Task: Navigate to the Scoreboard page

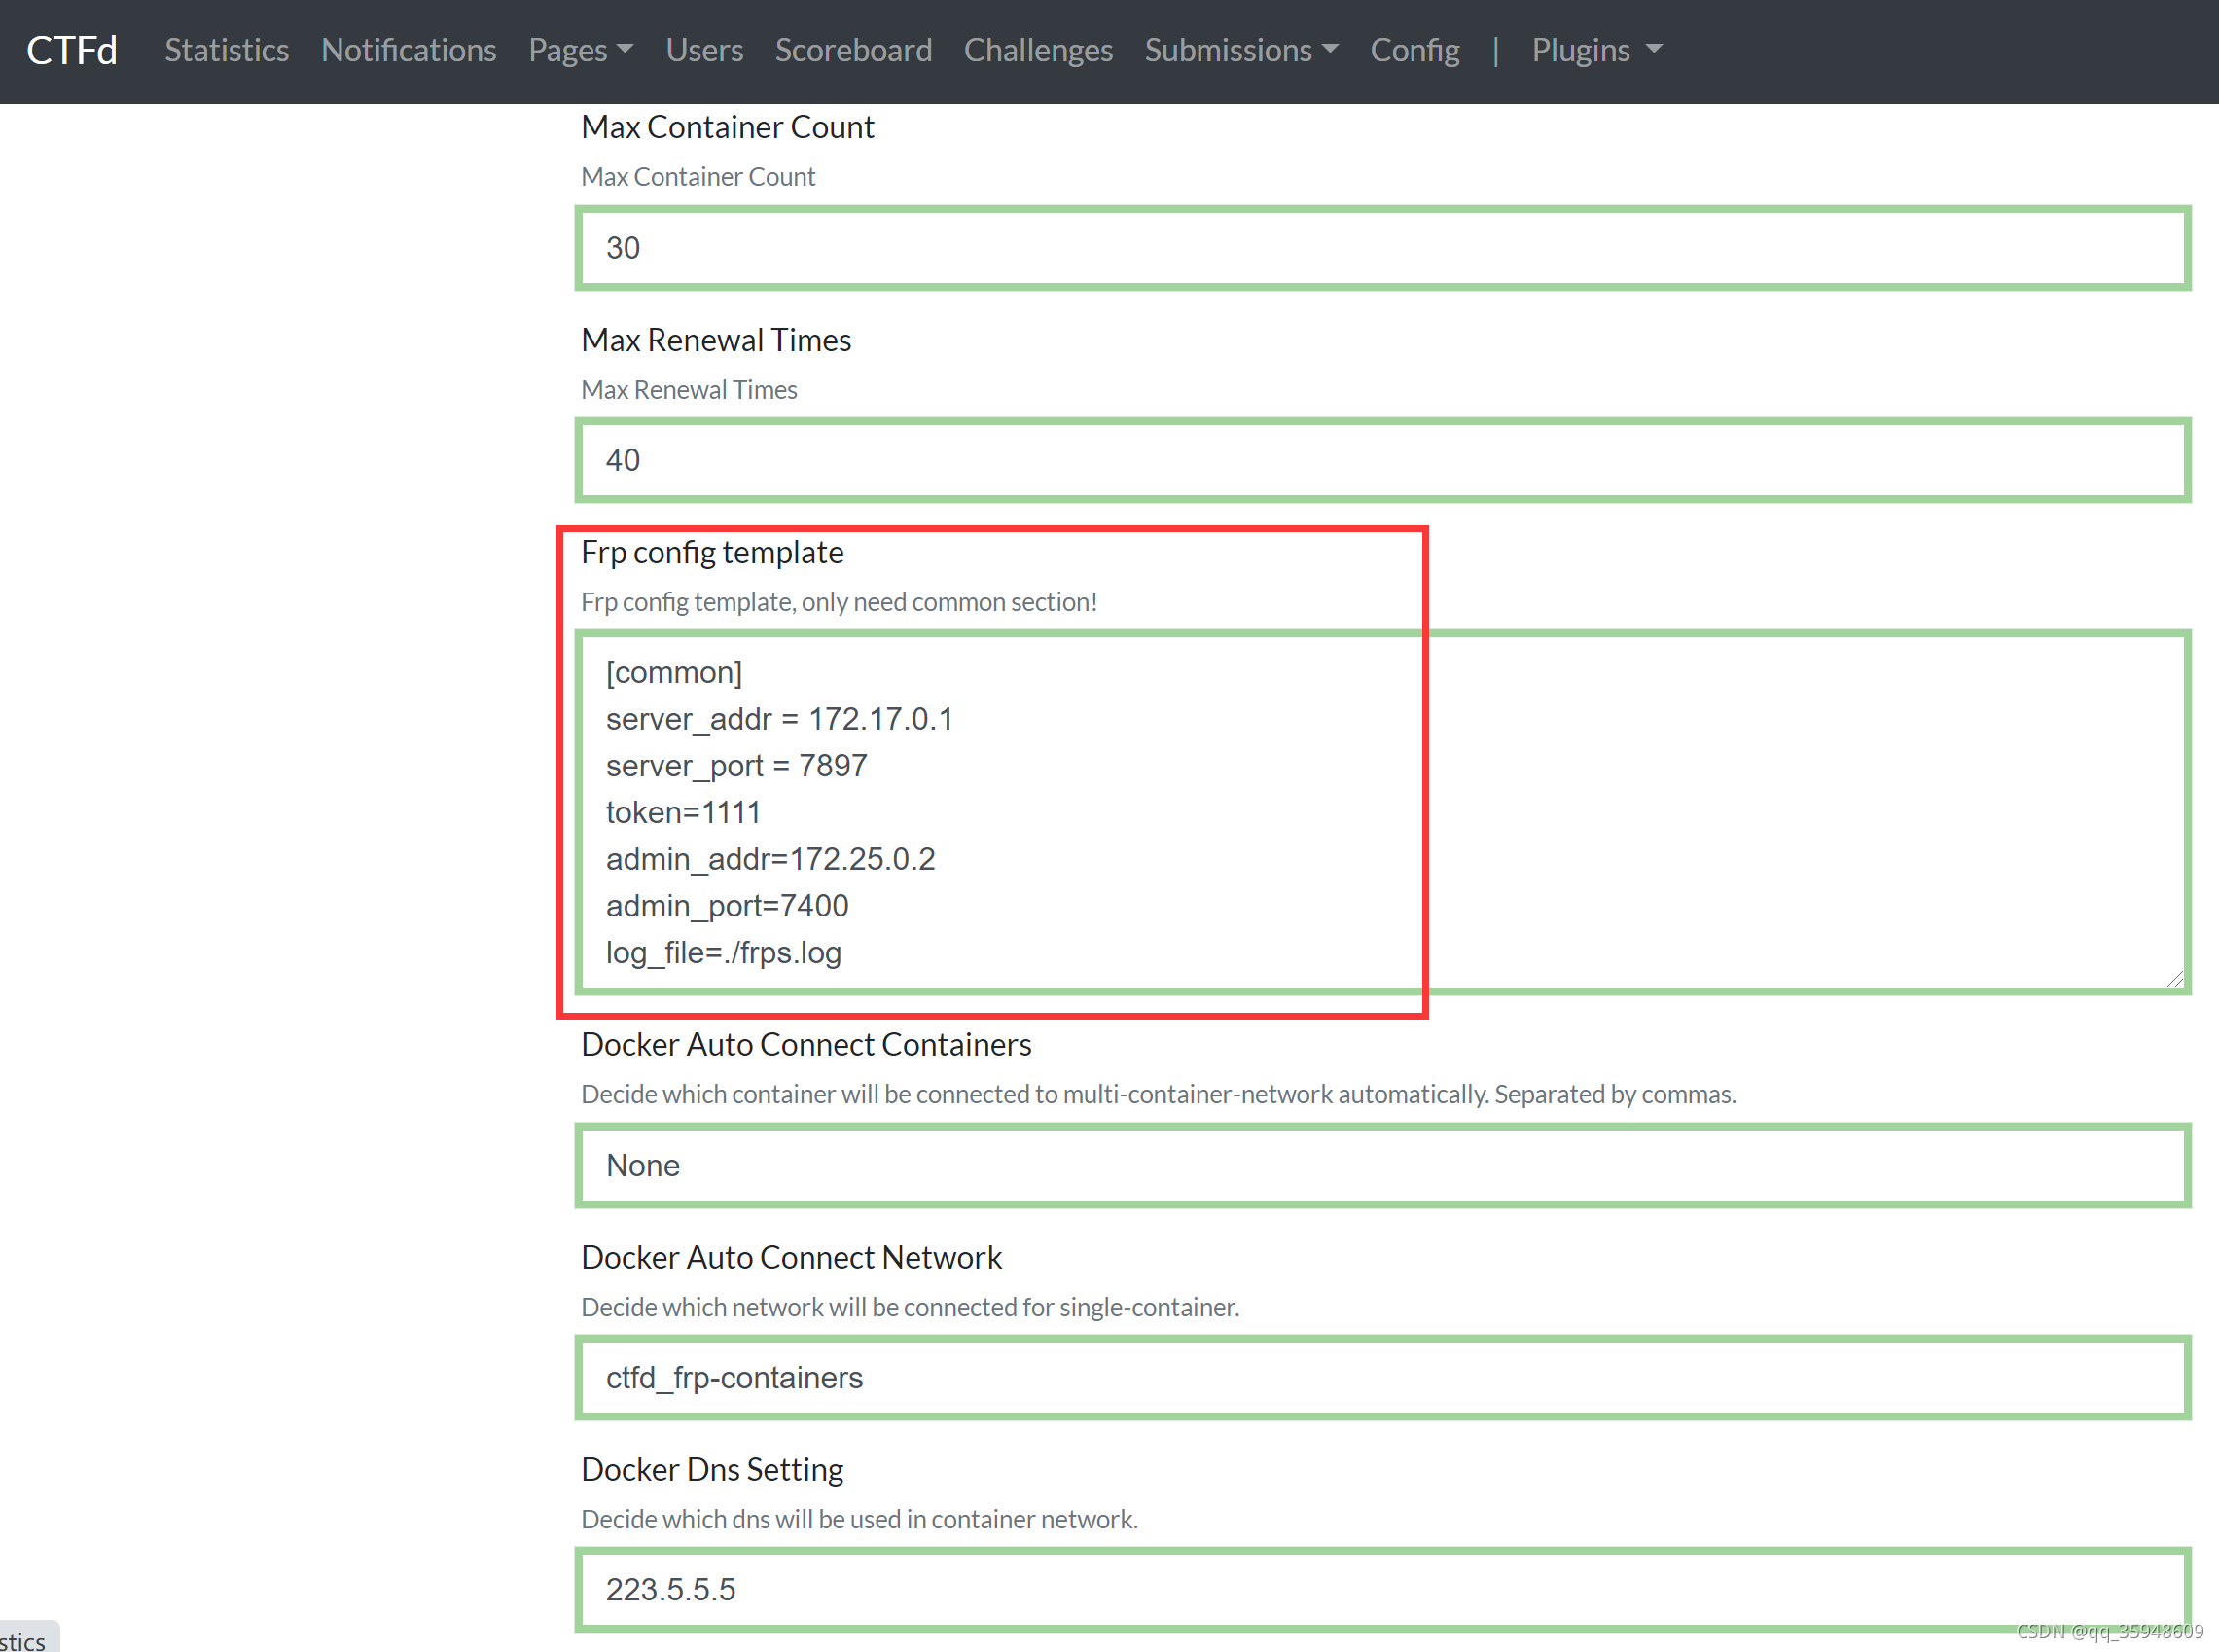Action: 853,50
